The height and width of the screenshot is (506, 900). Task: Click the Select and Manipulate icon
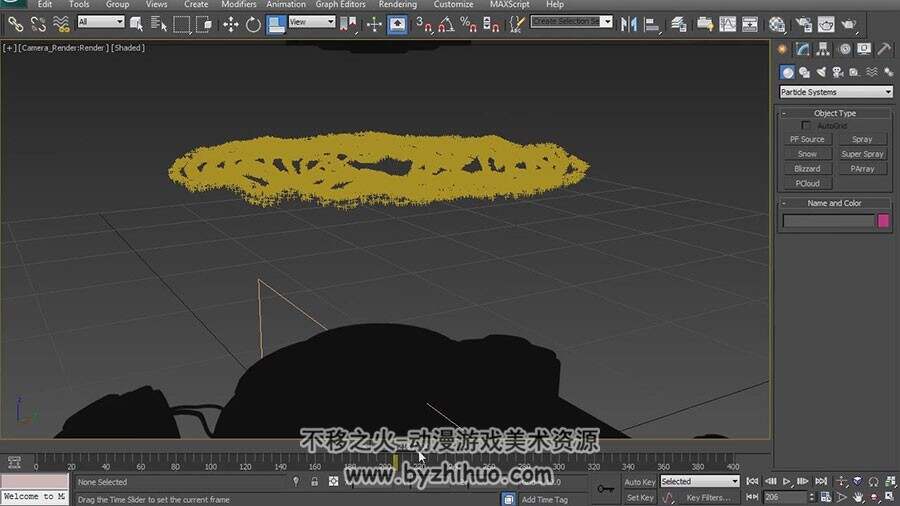tap(374, 24)
